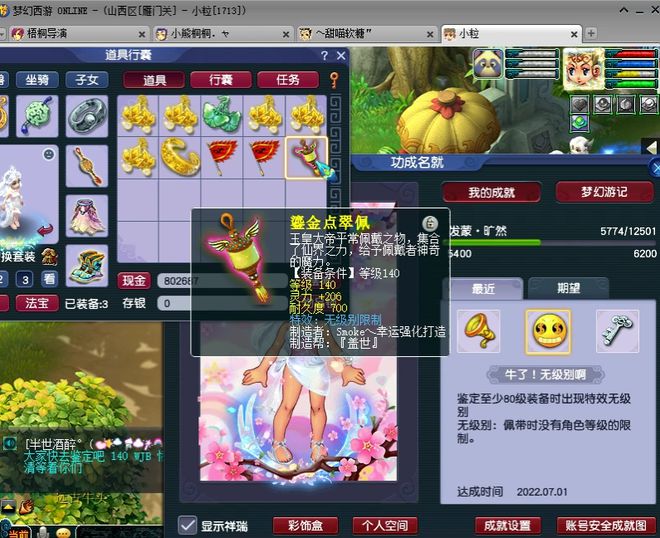Switch to the 最近 achievements tab

[483, 289]
